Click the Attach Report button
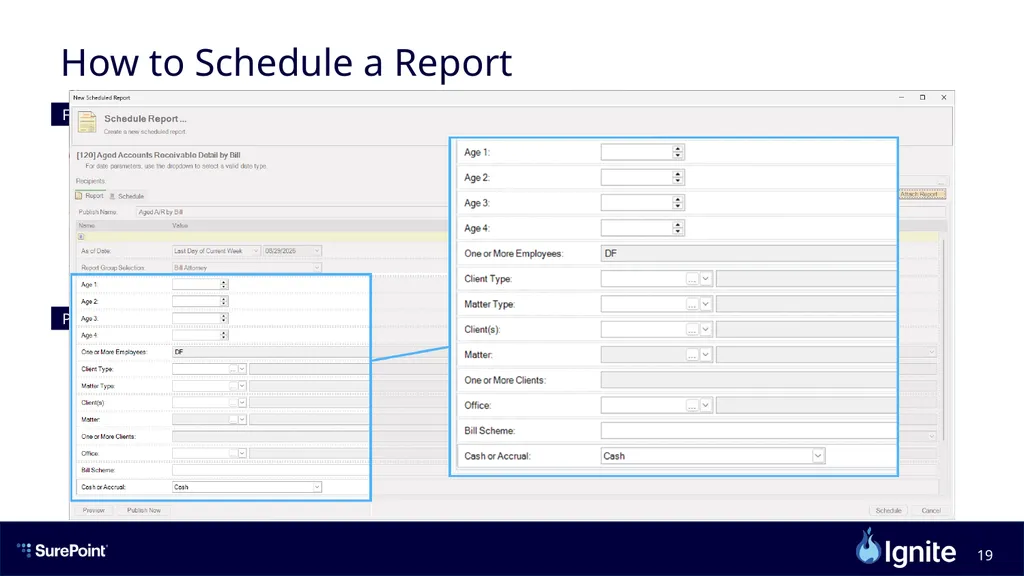1024x576 pixels. tap(922, 194)
